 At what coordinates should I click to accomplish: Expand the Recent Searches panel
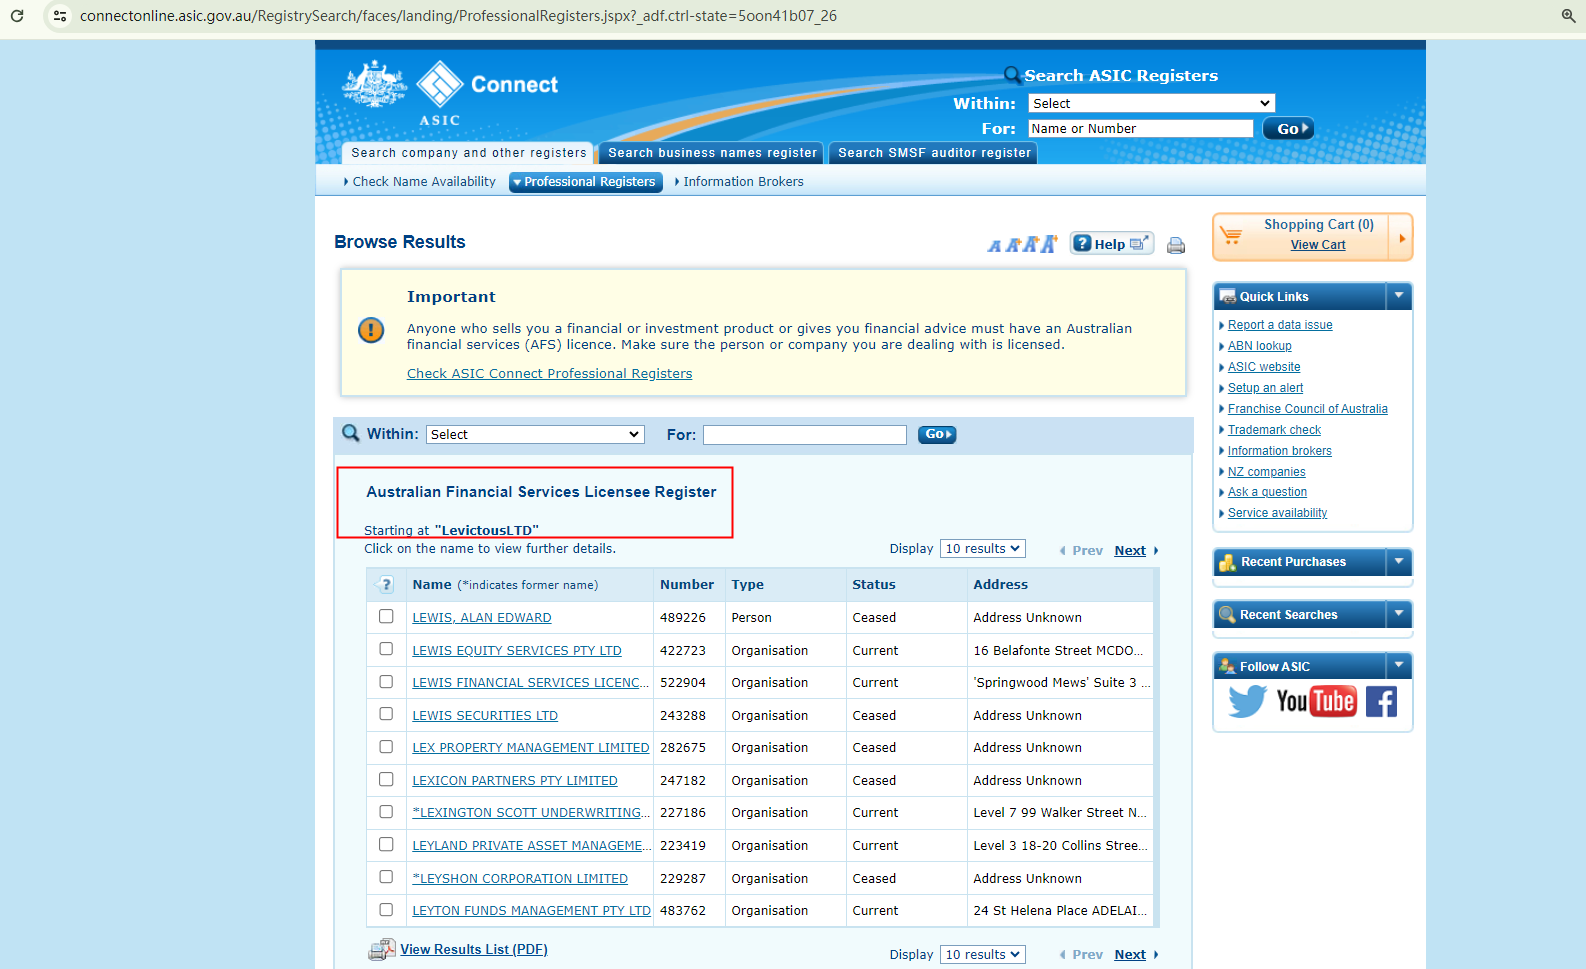1399,614
